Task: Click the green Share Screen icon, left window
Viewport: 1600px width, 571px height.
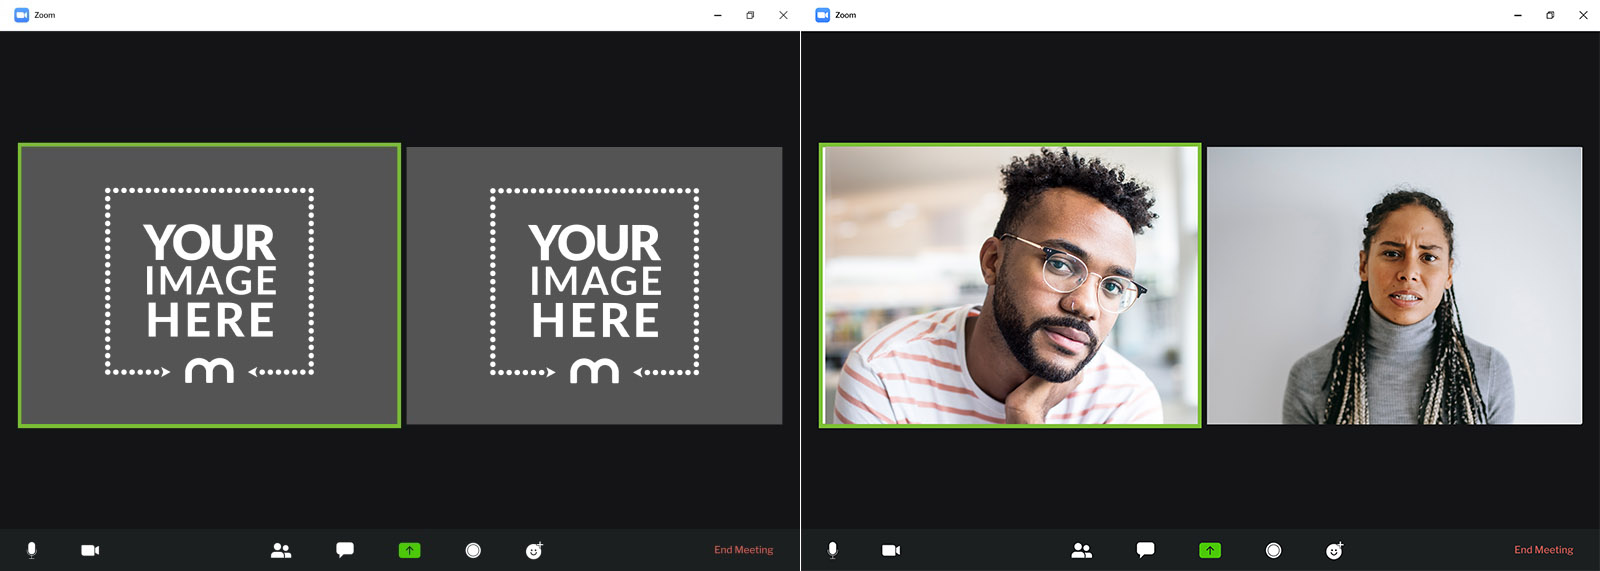Action: tap(409, 550)
